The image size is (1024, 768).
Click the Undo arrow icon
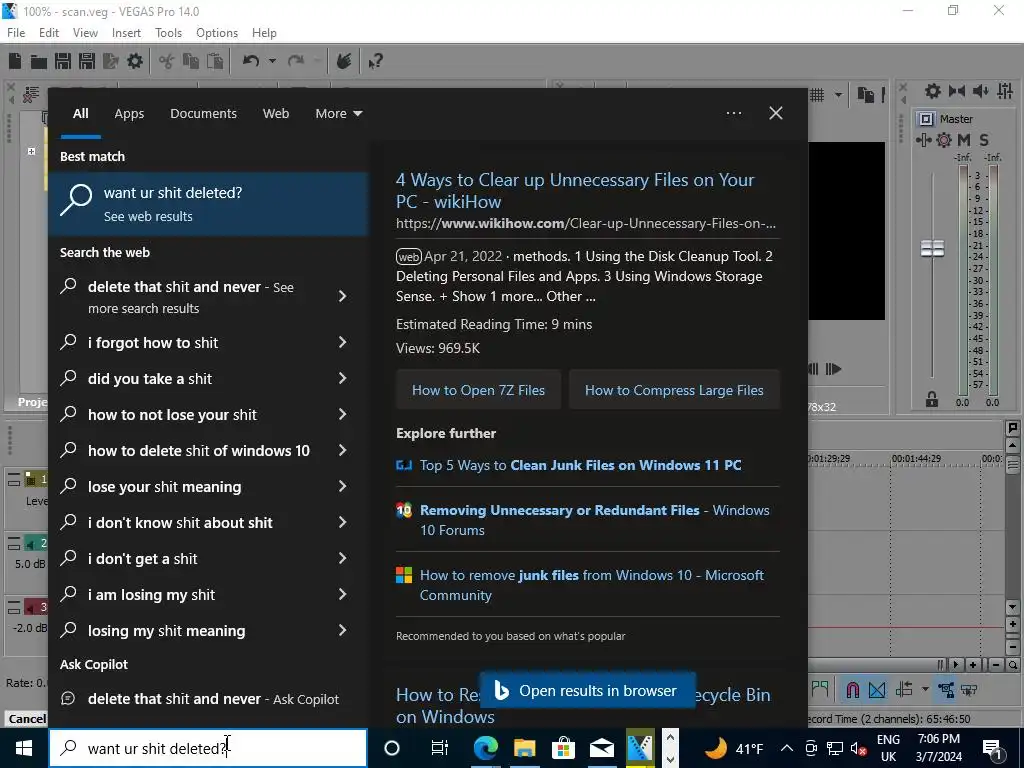pos(251,61)
